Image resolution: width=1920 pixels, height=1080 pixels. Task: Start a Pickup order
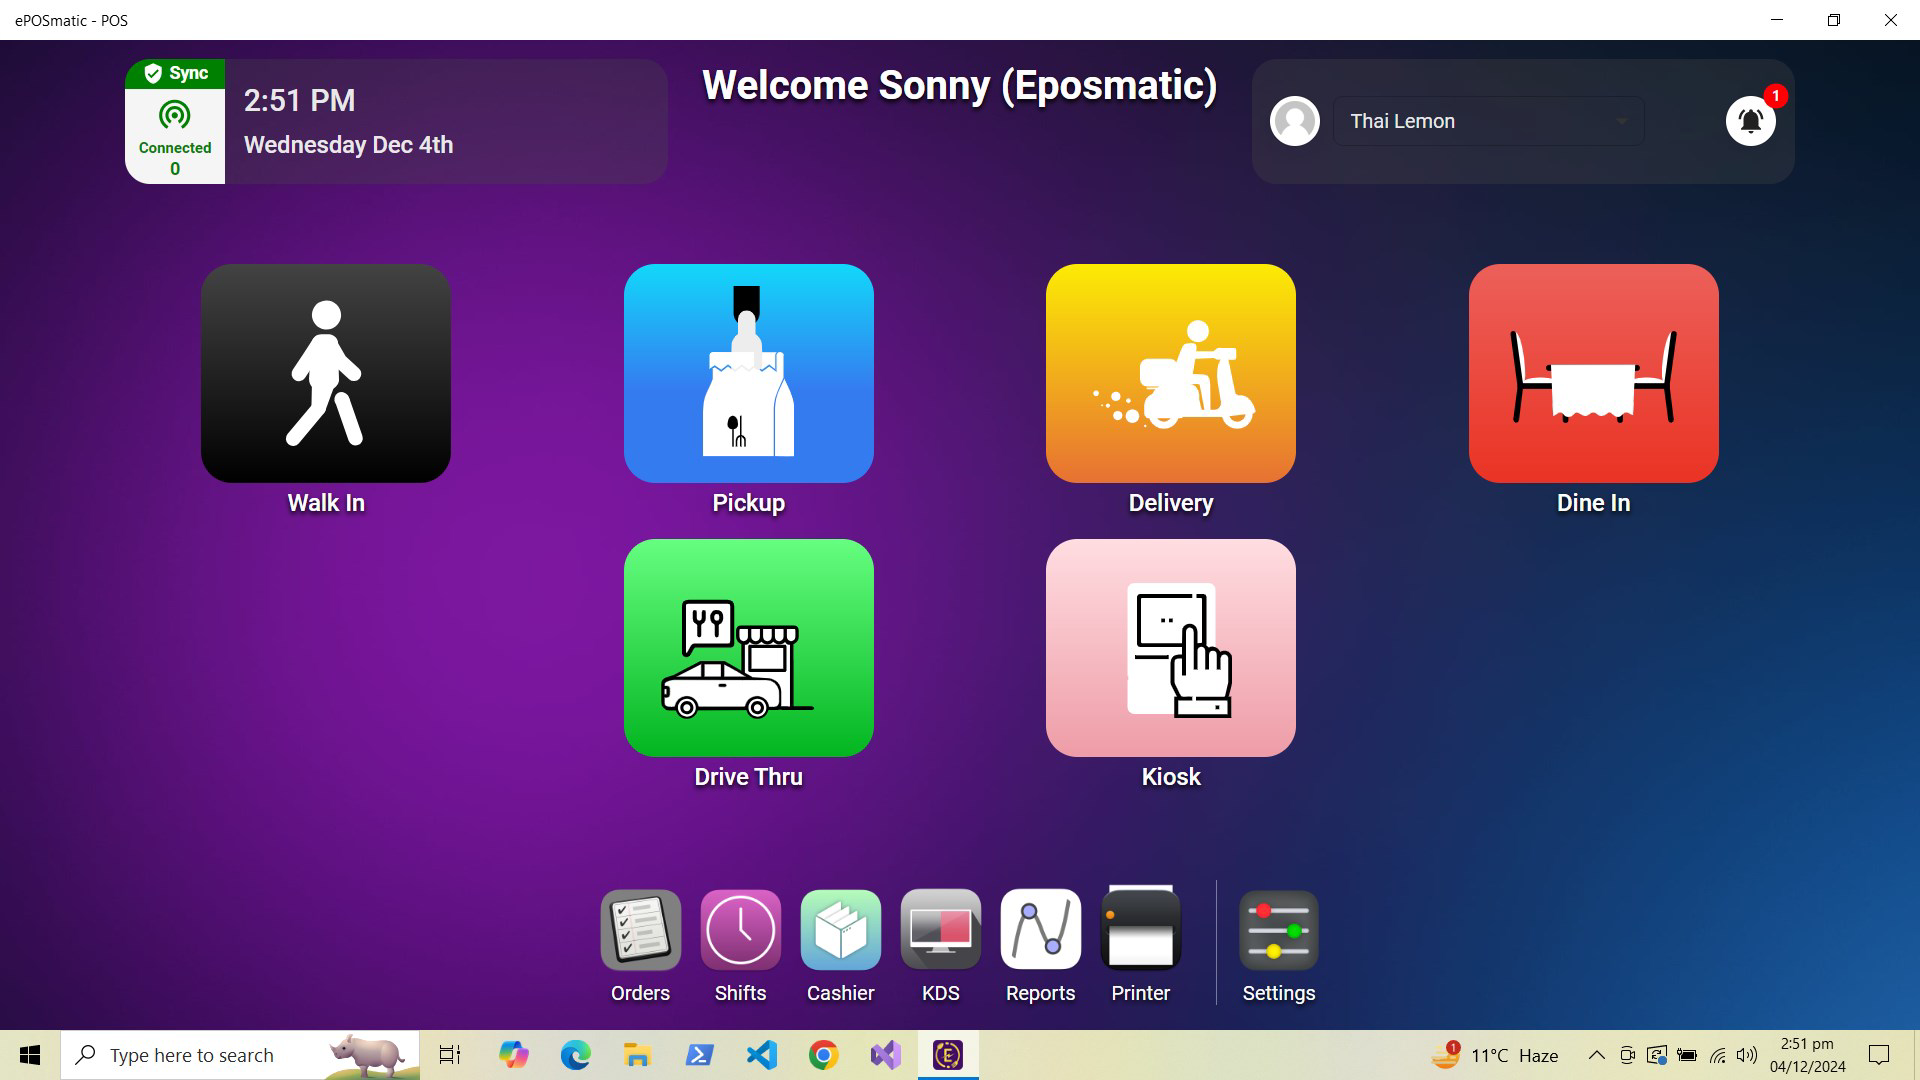pos(748,373)
